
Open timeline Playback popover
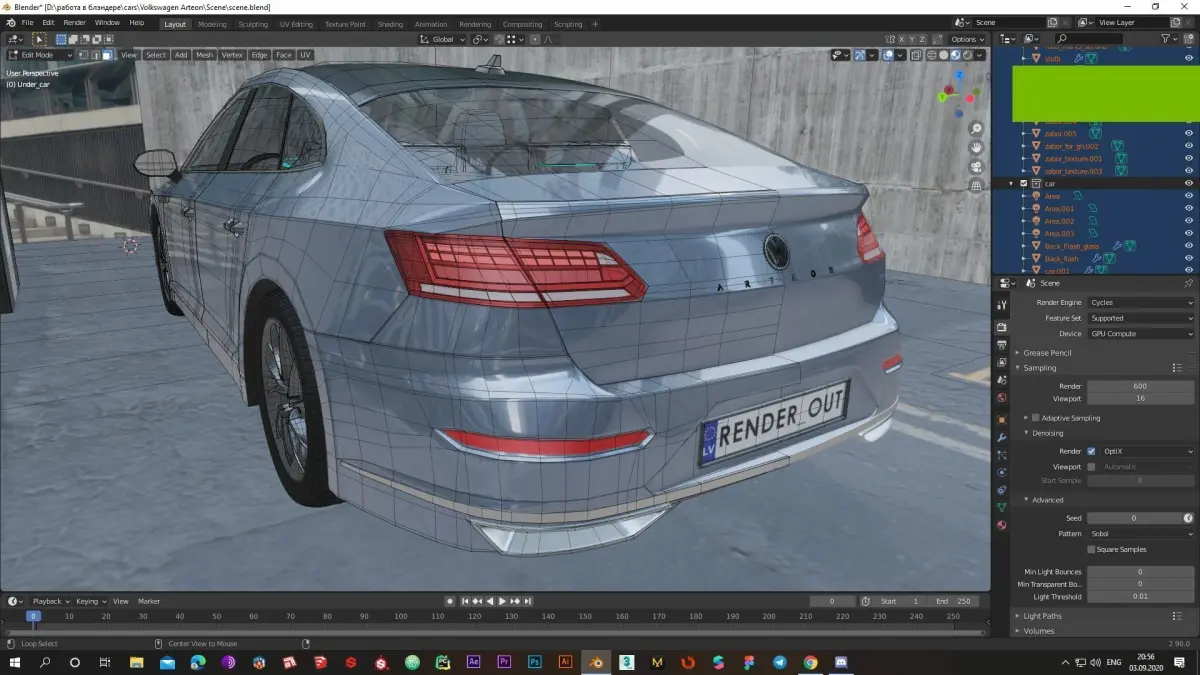(x=50, y=601)
